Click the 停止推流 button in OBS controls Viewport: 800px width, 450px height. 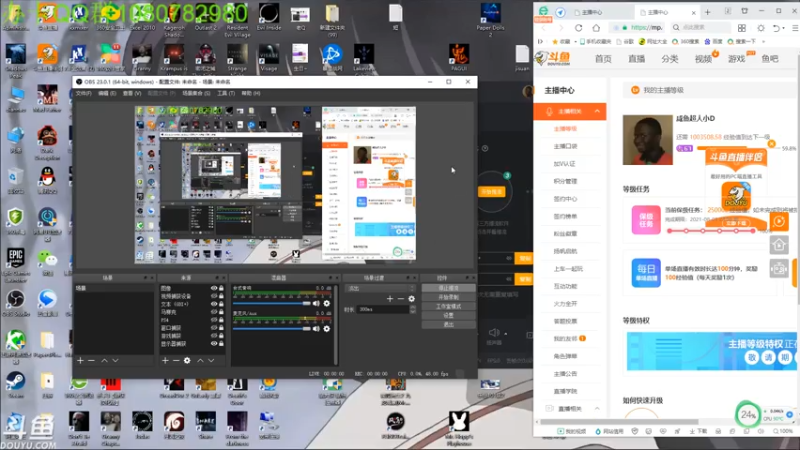[x=448, y=288]
